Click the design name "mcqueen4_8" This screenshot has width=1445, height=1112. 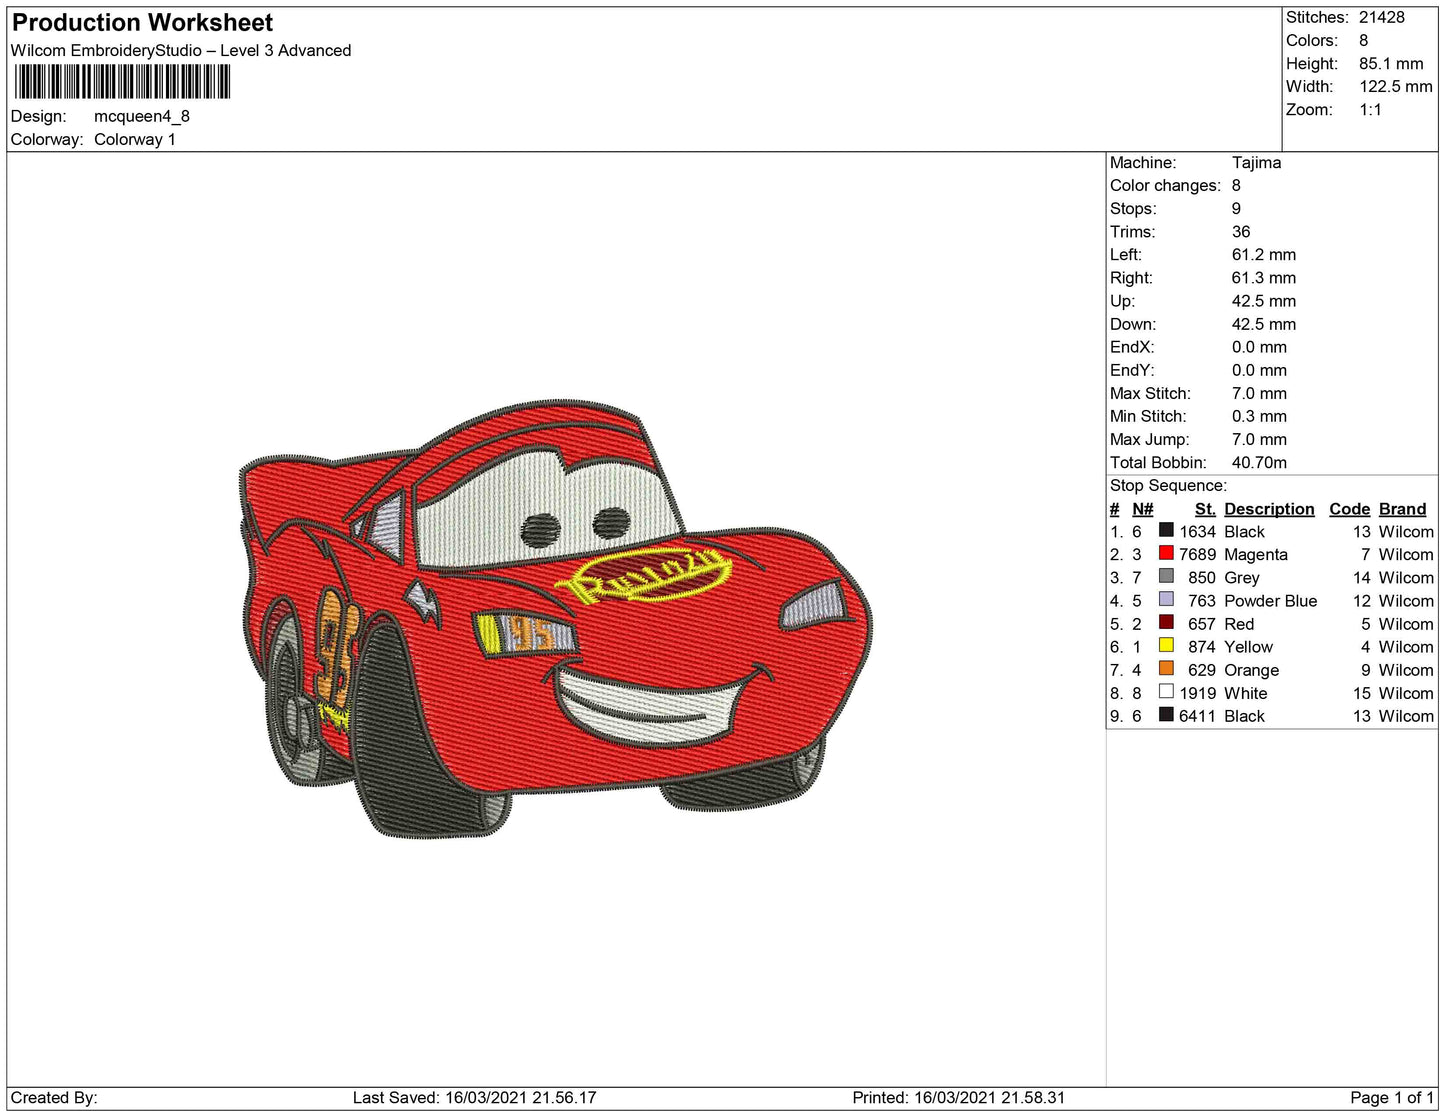pyautogui.click(x=142, y=116)
